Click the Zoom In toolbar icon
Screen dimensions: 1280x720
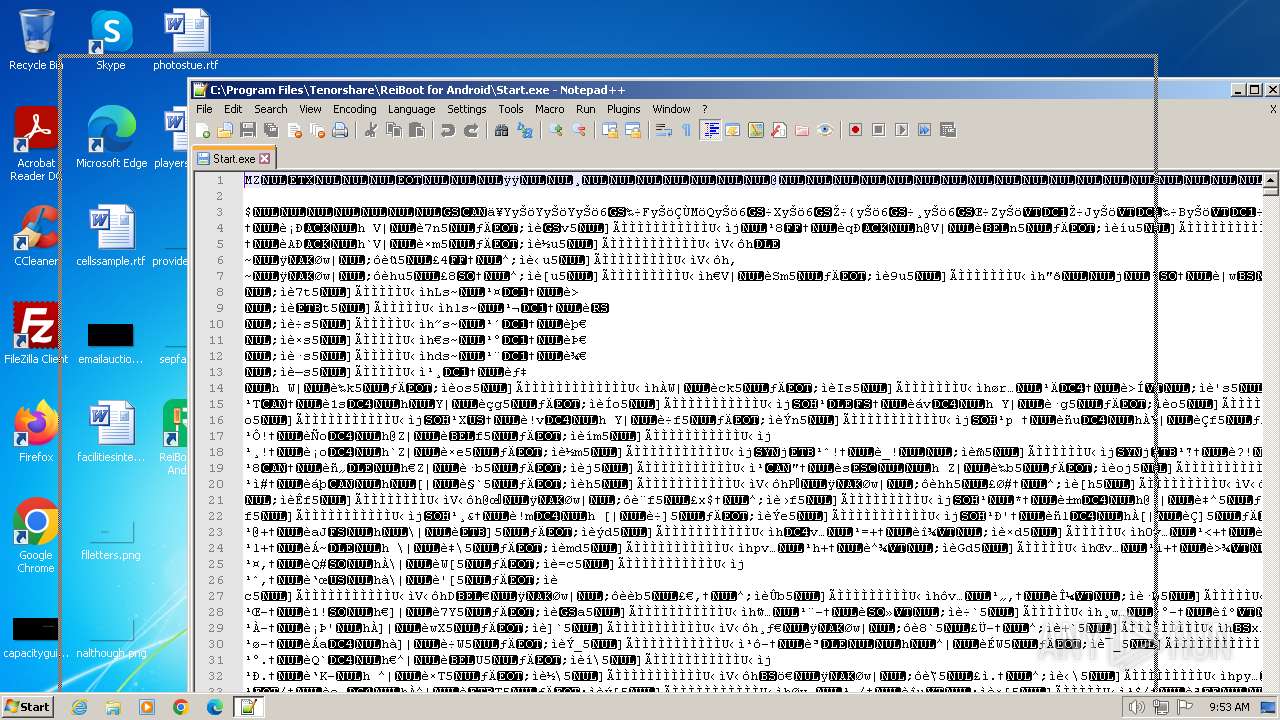click(555, 130)
